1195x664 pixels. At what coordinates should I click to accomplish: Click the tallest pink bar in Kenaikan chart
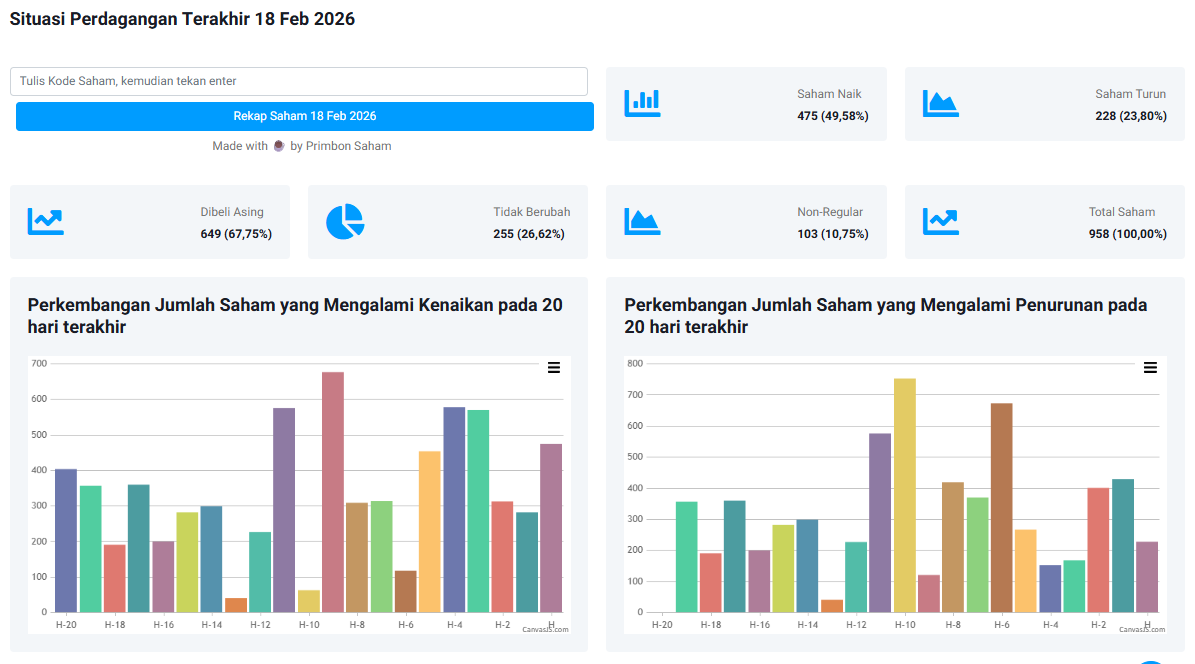(x=333, y=492)
